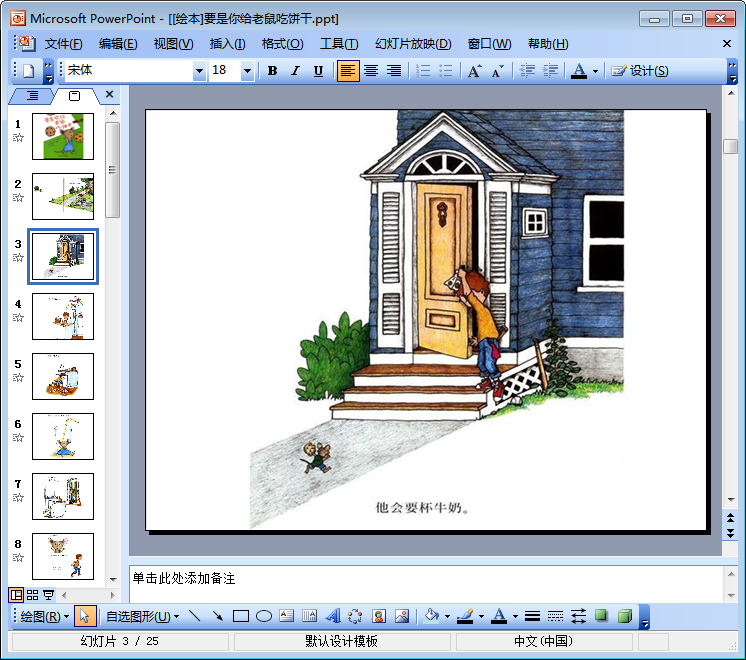Open the Fill Color dropdown arrow
The width and height of the screenshot is (746, 660).
[x=447, y=617]
